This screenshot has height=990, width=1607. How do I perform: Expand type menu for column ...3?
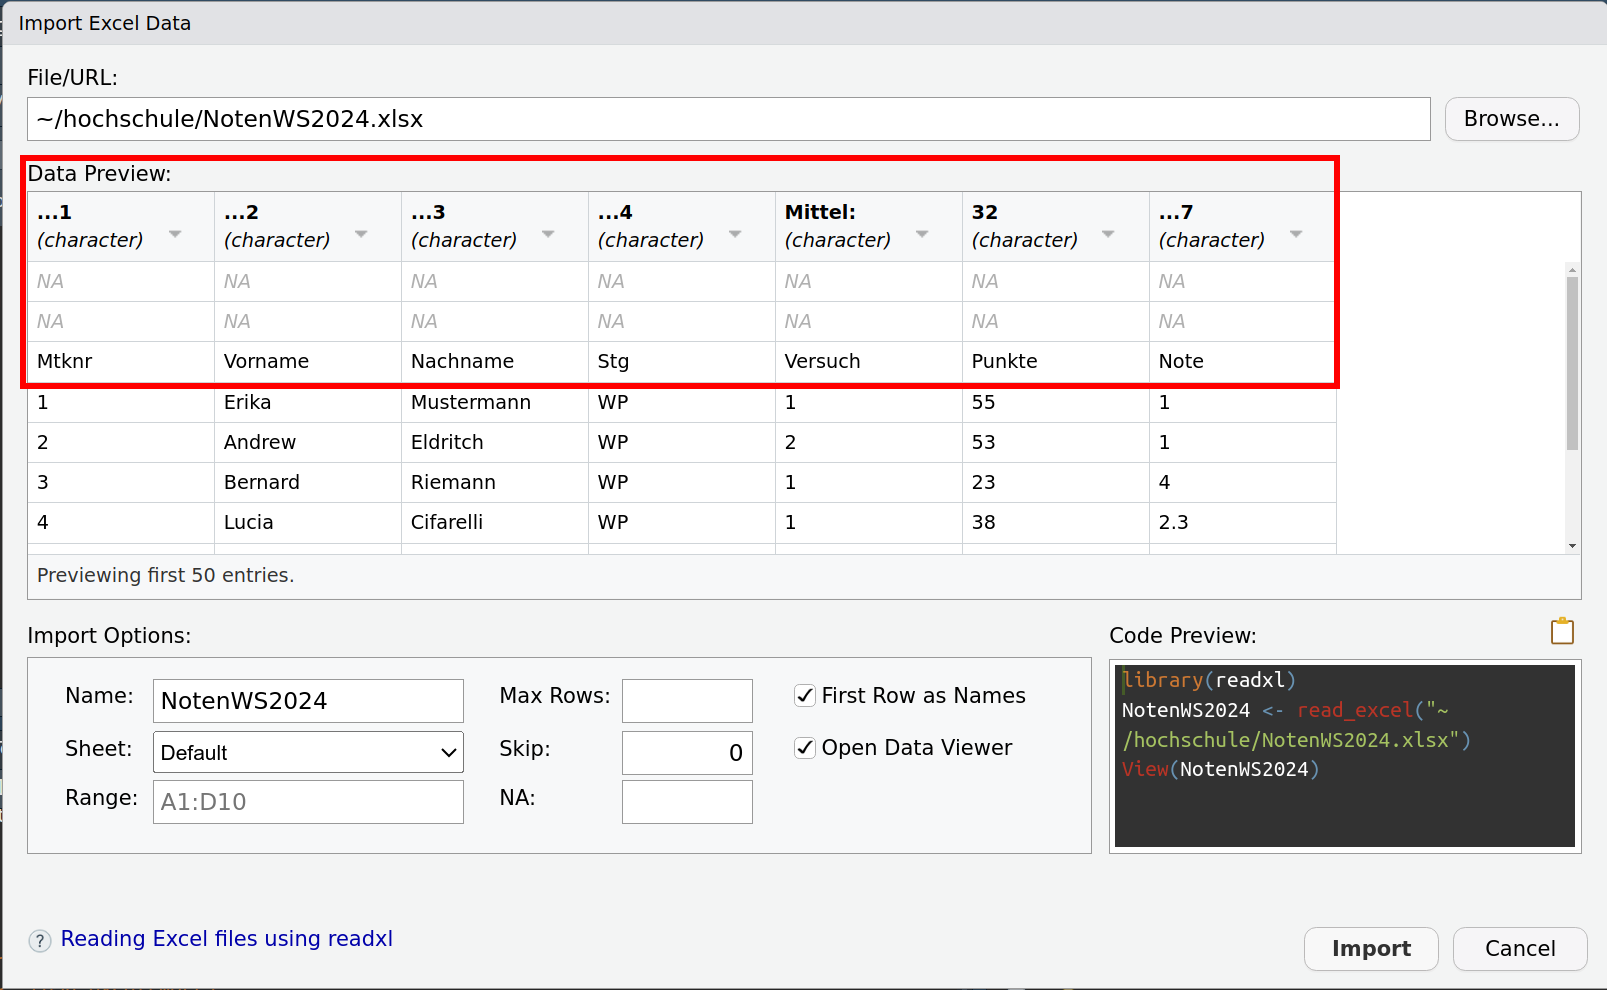[x=548, y=234]
